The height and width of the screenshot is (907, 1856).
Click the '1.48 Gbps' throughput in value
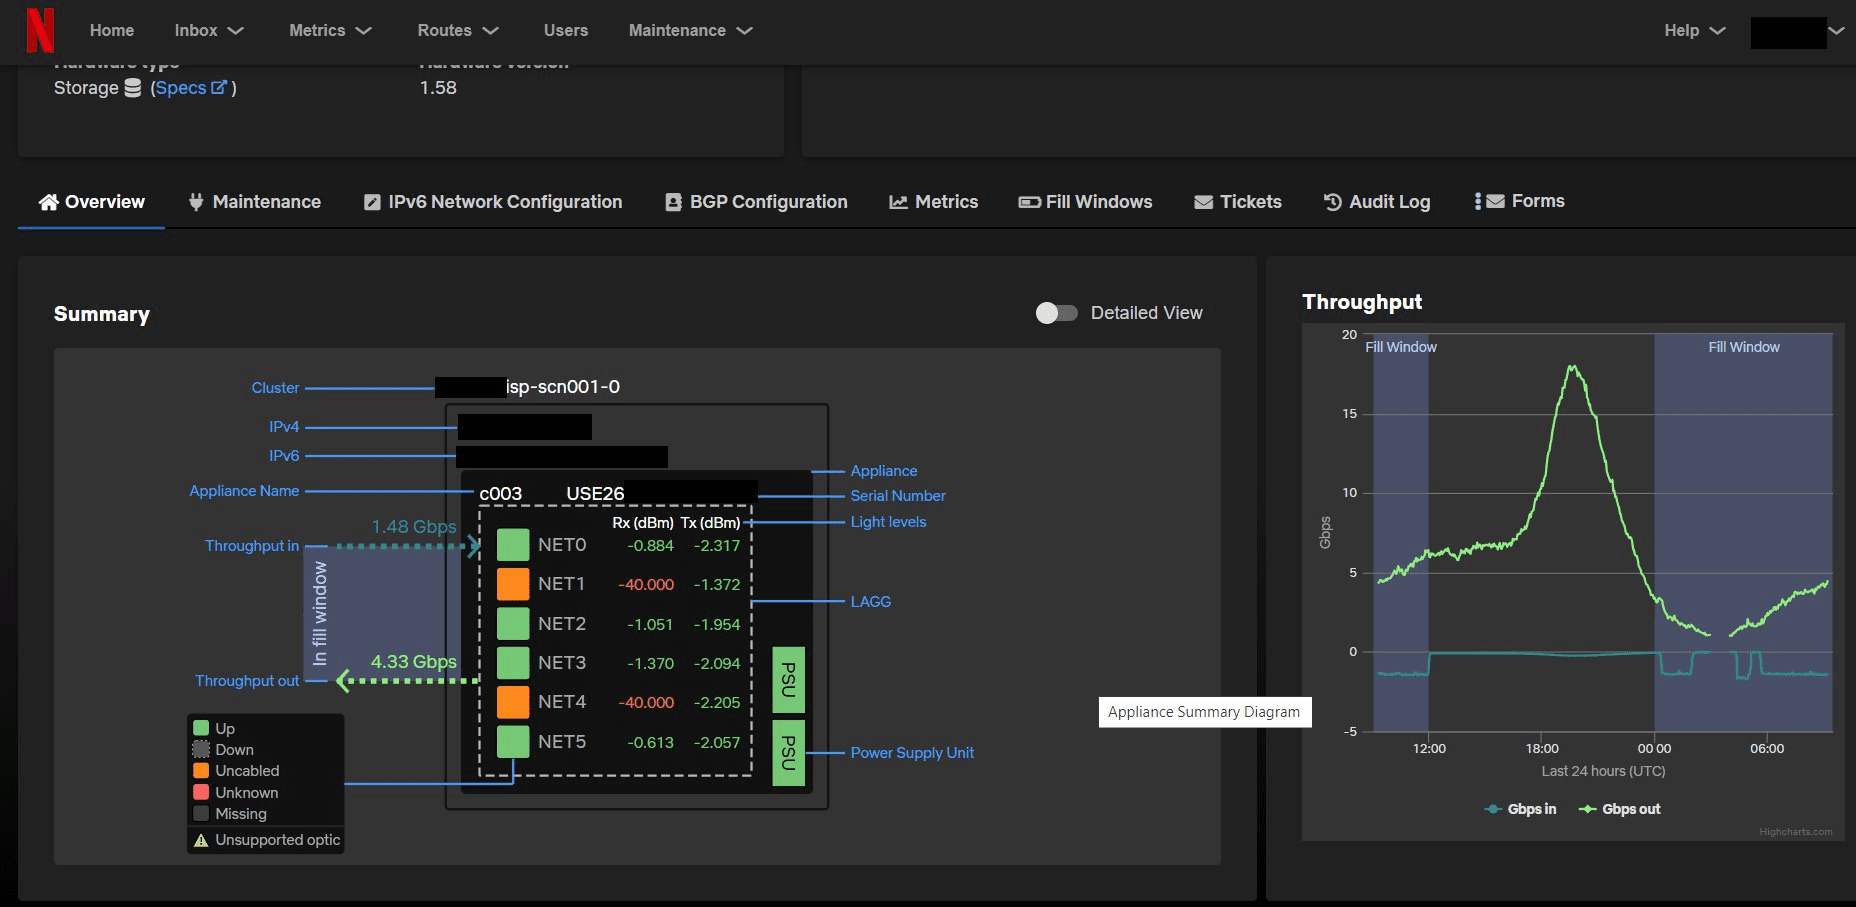pos(414,527)
